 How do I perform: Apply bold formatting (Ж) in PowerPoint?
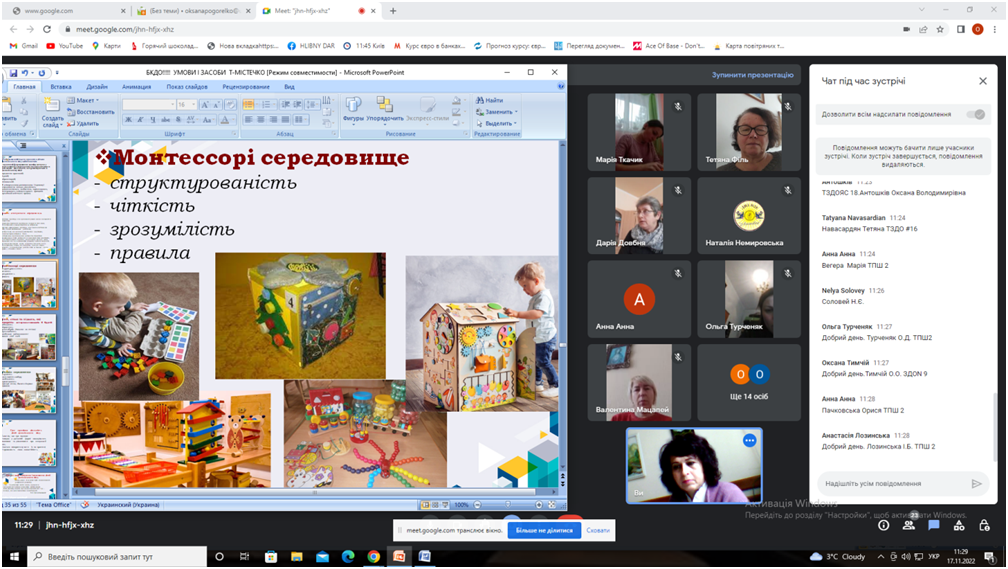(x=129, y=120)
